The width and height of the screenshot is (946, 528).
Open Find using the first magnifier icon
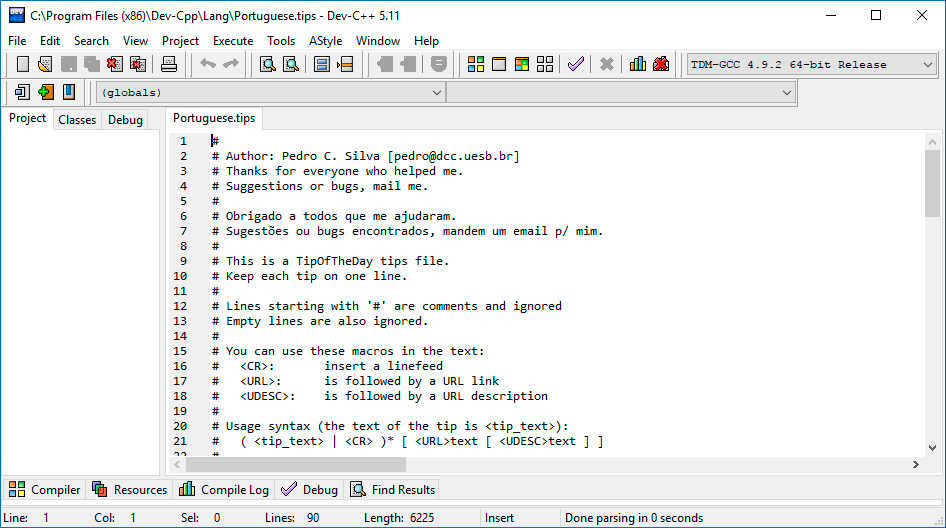267,64
